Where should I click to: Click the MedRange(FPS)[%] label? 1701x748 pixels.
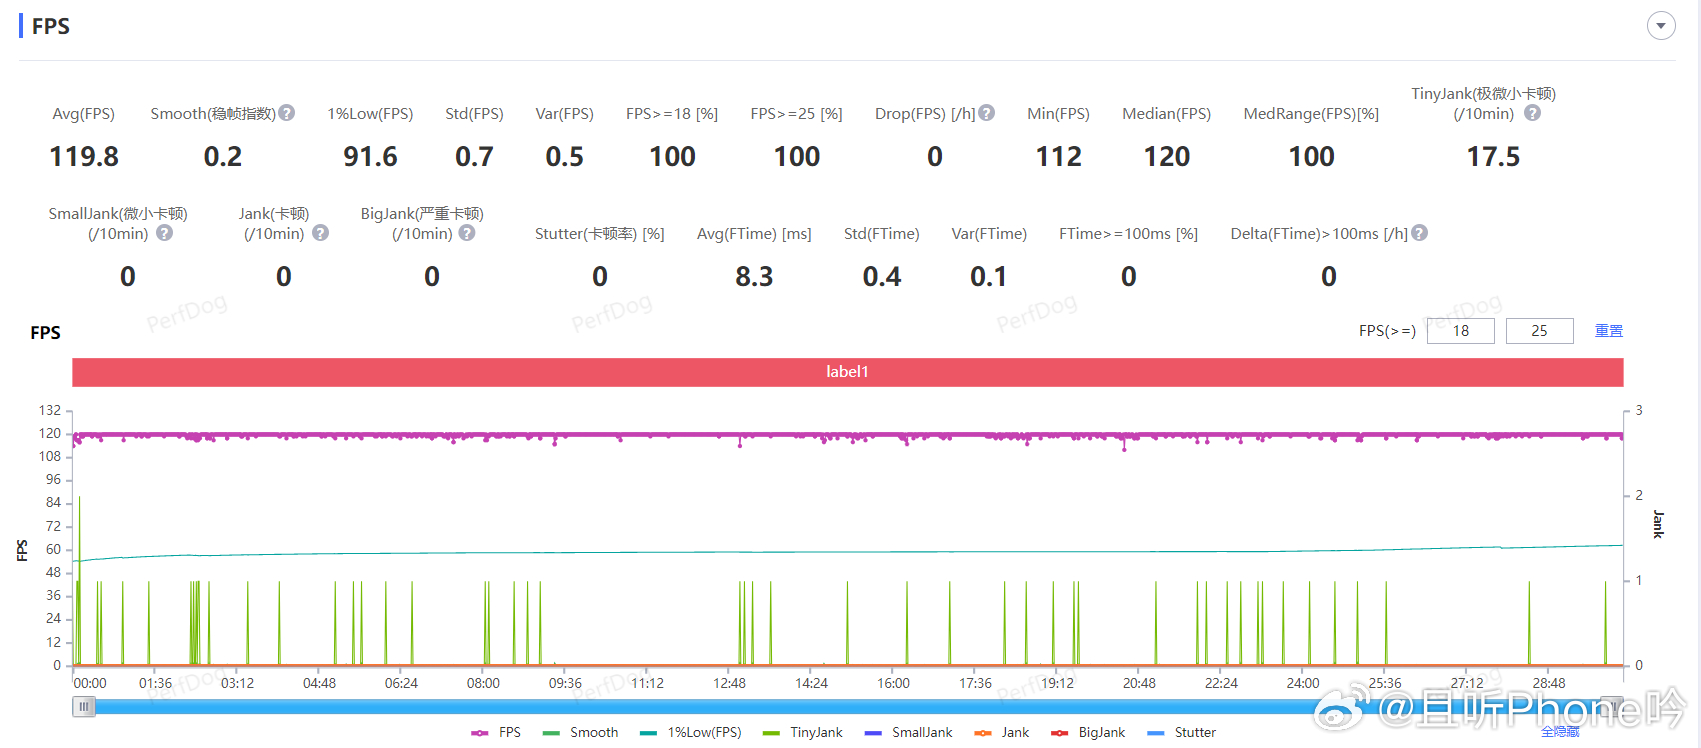(x=1311, y=114)
